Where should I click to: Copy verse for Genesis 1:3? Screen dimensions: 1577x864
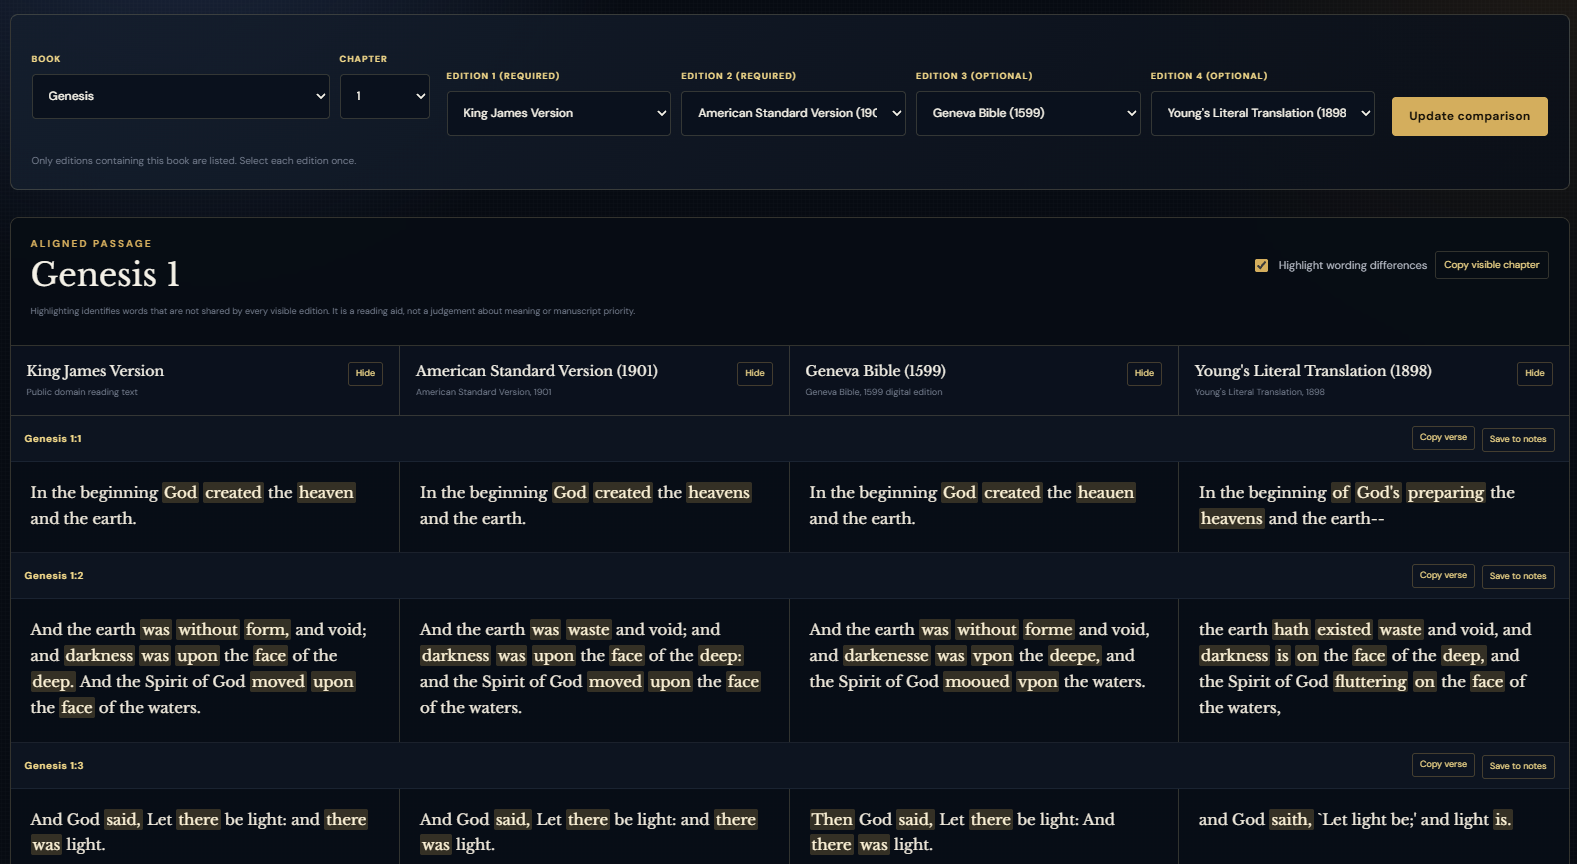[x=1443, y=764]
